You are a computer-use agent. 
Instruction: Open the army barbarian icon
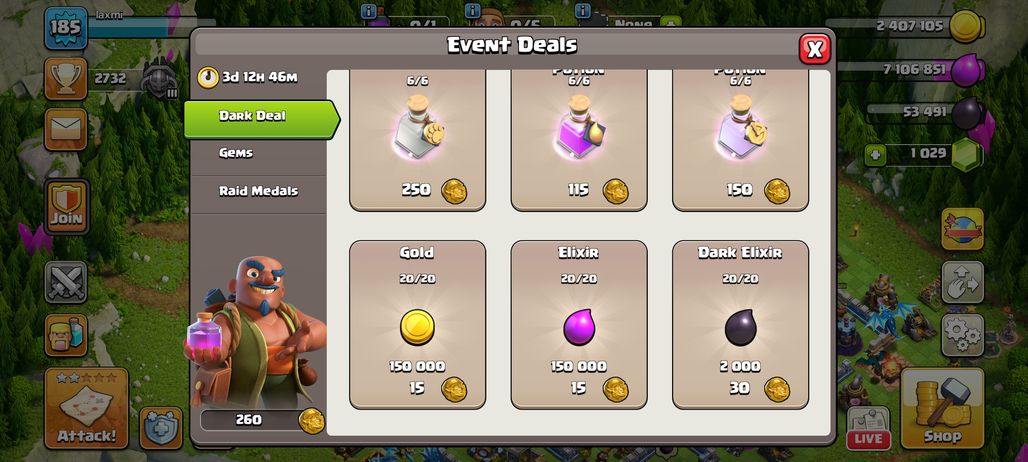pos(66,335)
